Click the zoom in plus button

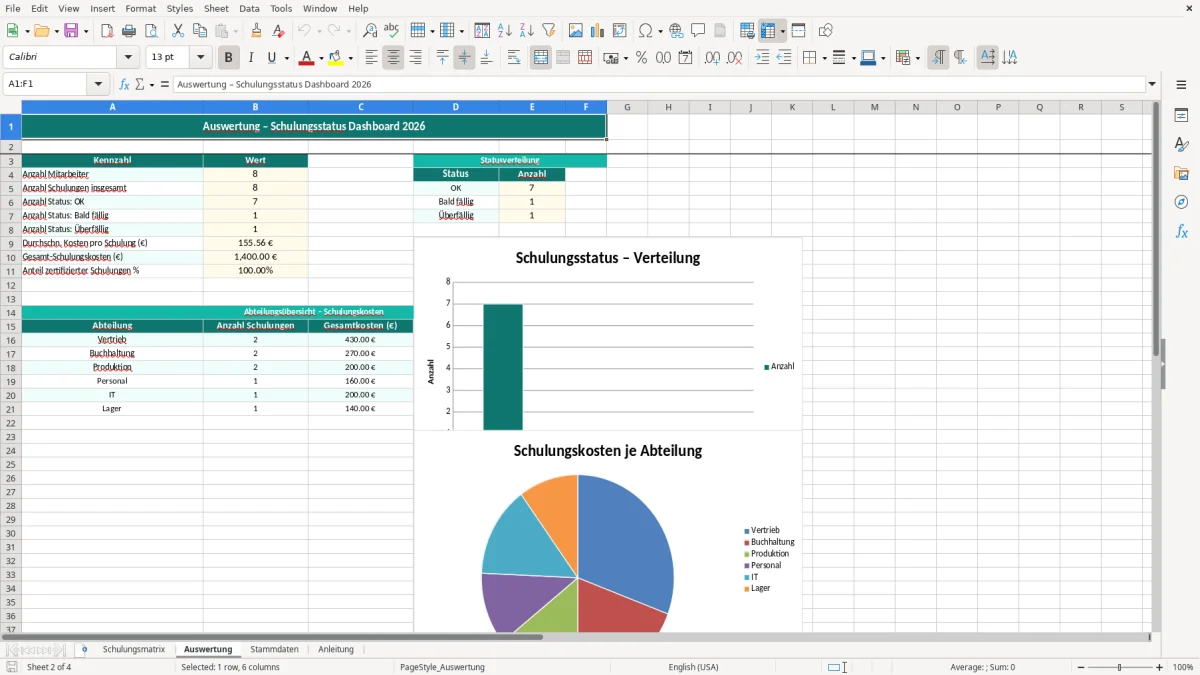[1160, 667]
